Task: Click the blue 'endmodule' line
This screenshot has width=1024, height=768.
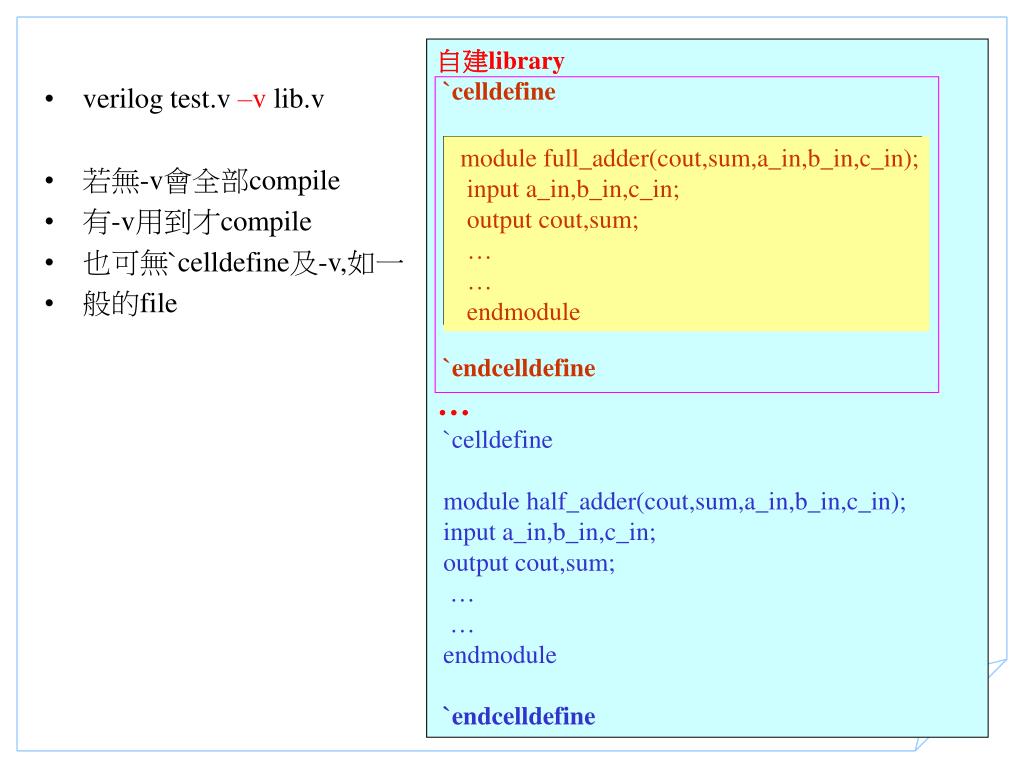Action: click(500, 655)
